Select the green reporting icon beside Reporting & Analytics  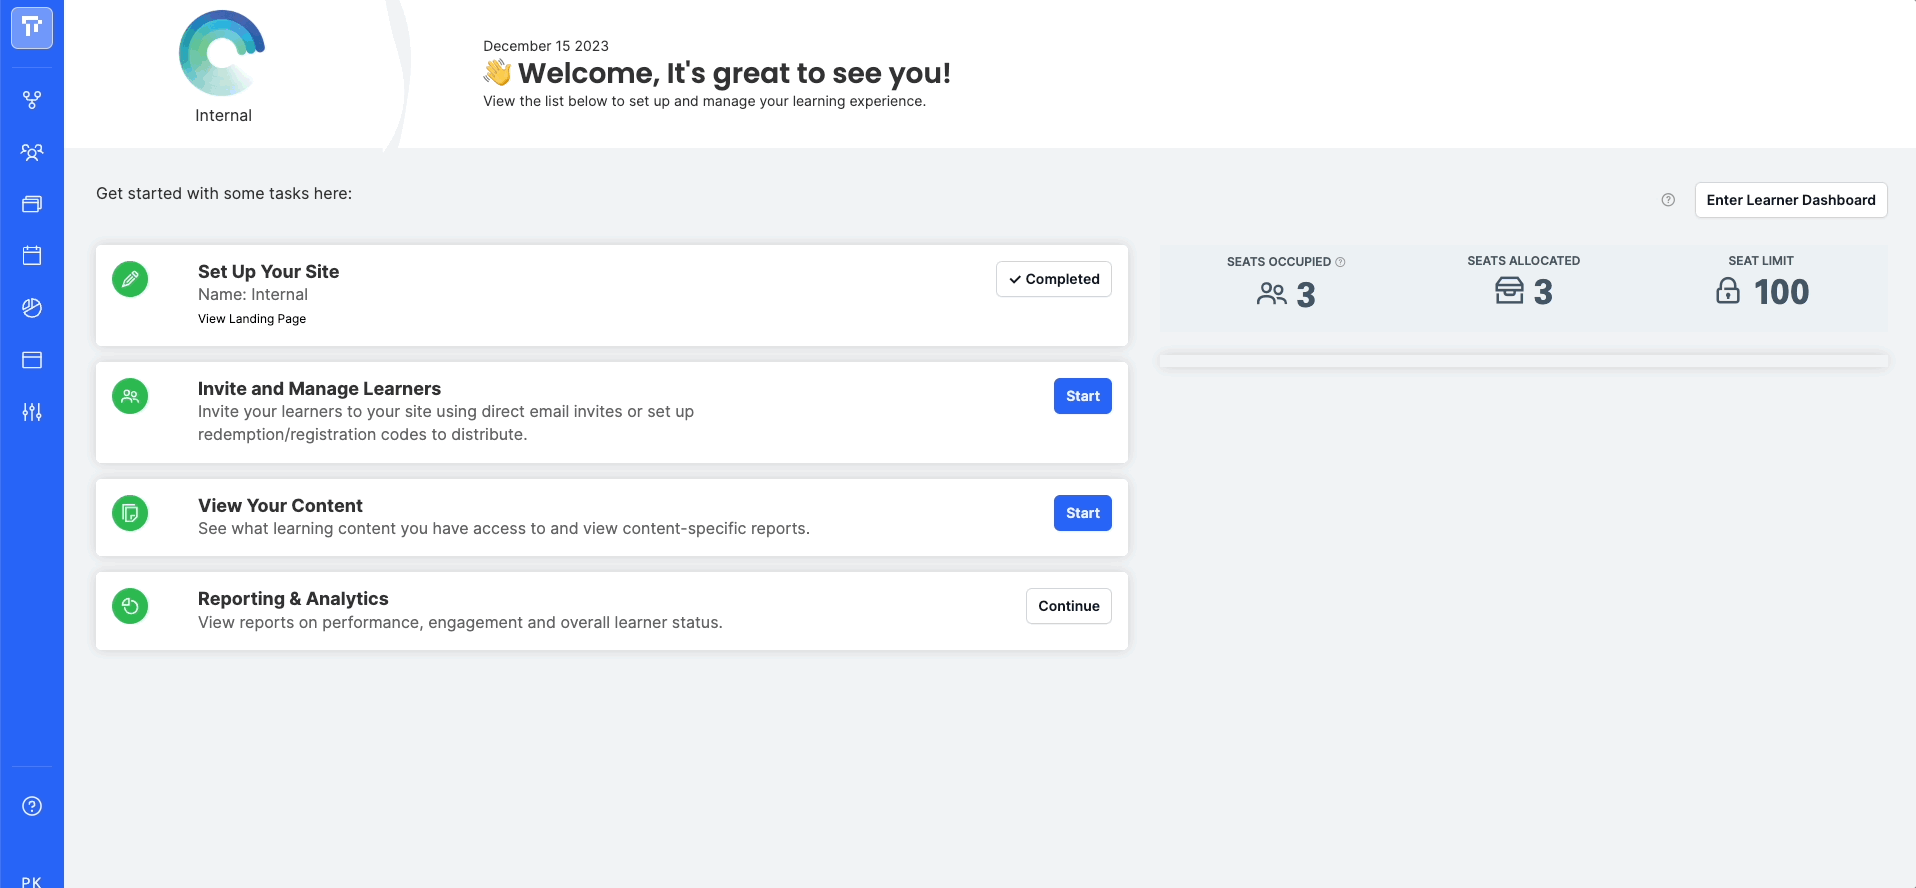[129, 606]
